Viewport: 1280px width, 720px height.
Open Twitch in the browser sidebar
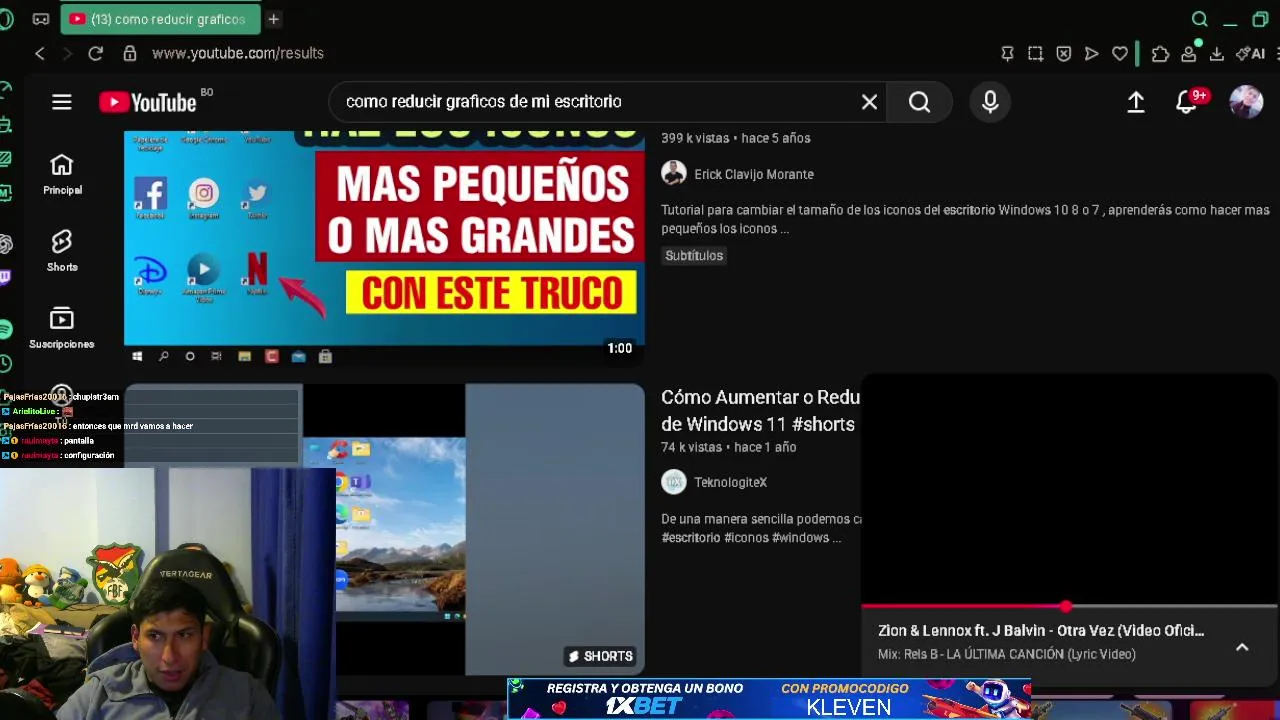click(x=5, y=277)
